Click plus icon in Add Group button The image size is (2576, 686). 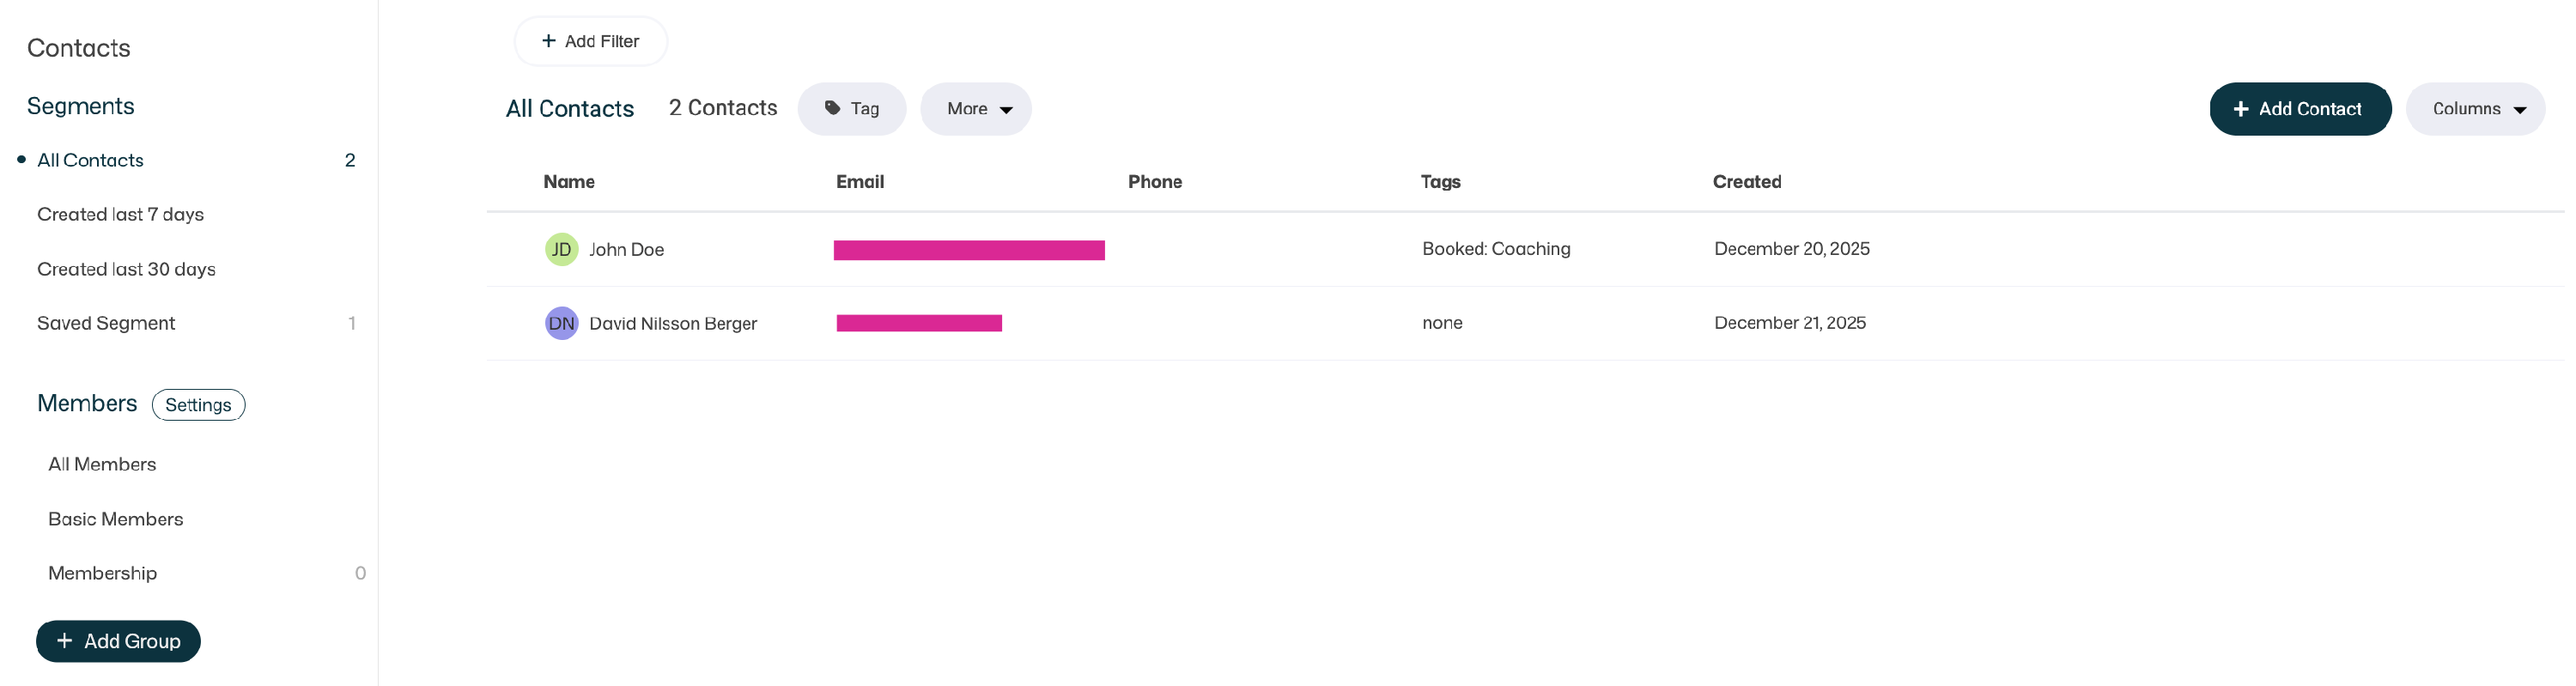tap(65, 641)
